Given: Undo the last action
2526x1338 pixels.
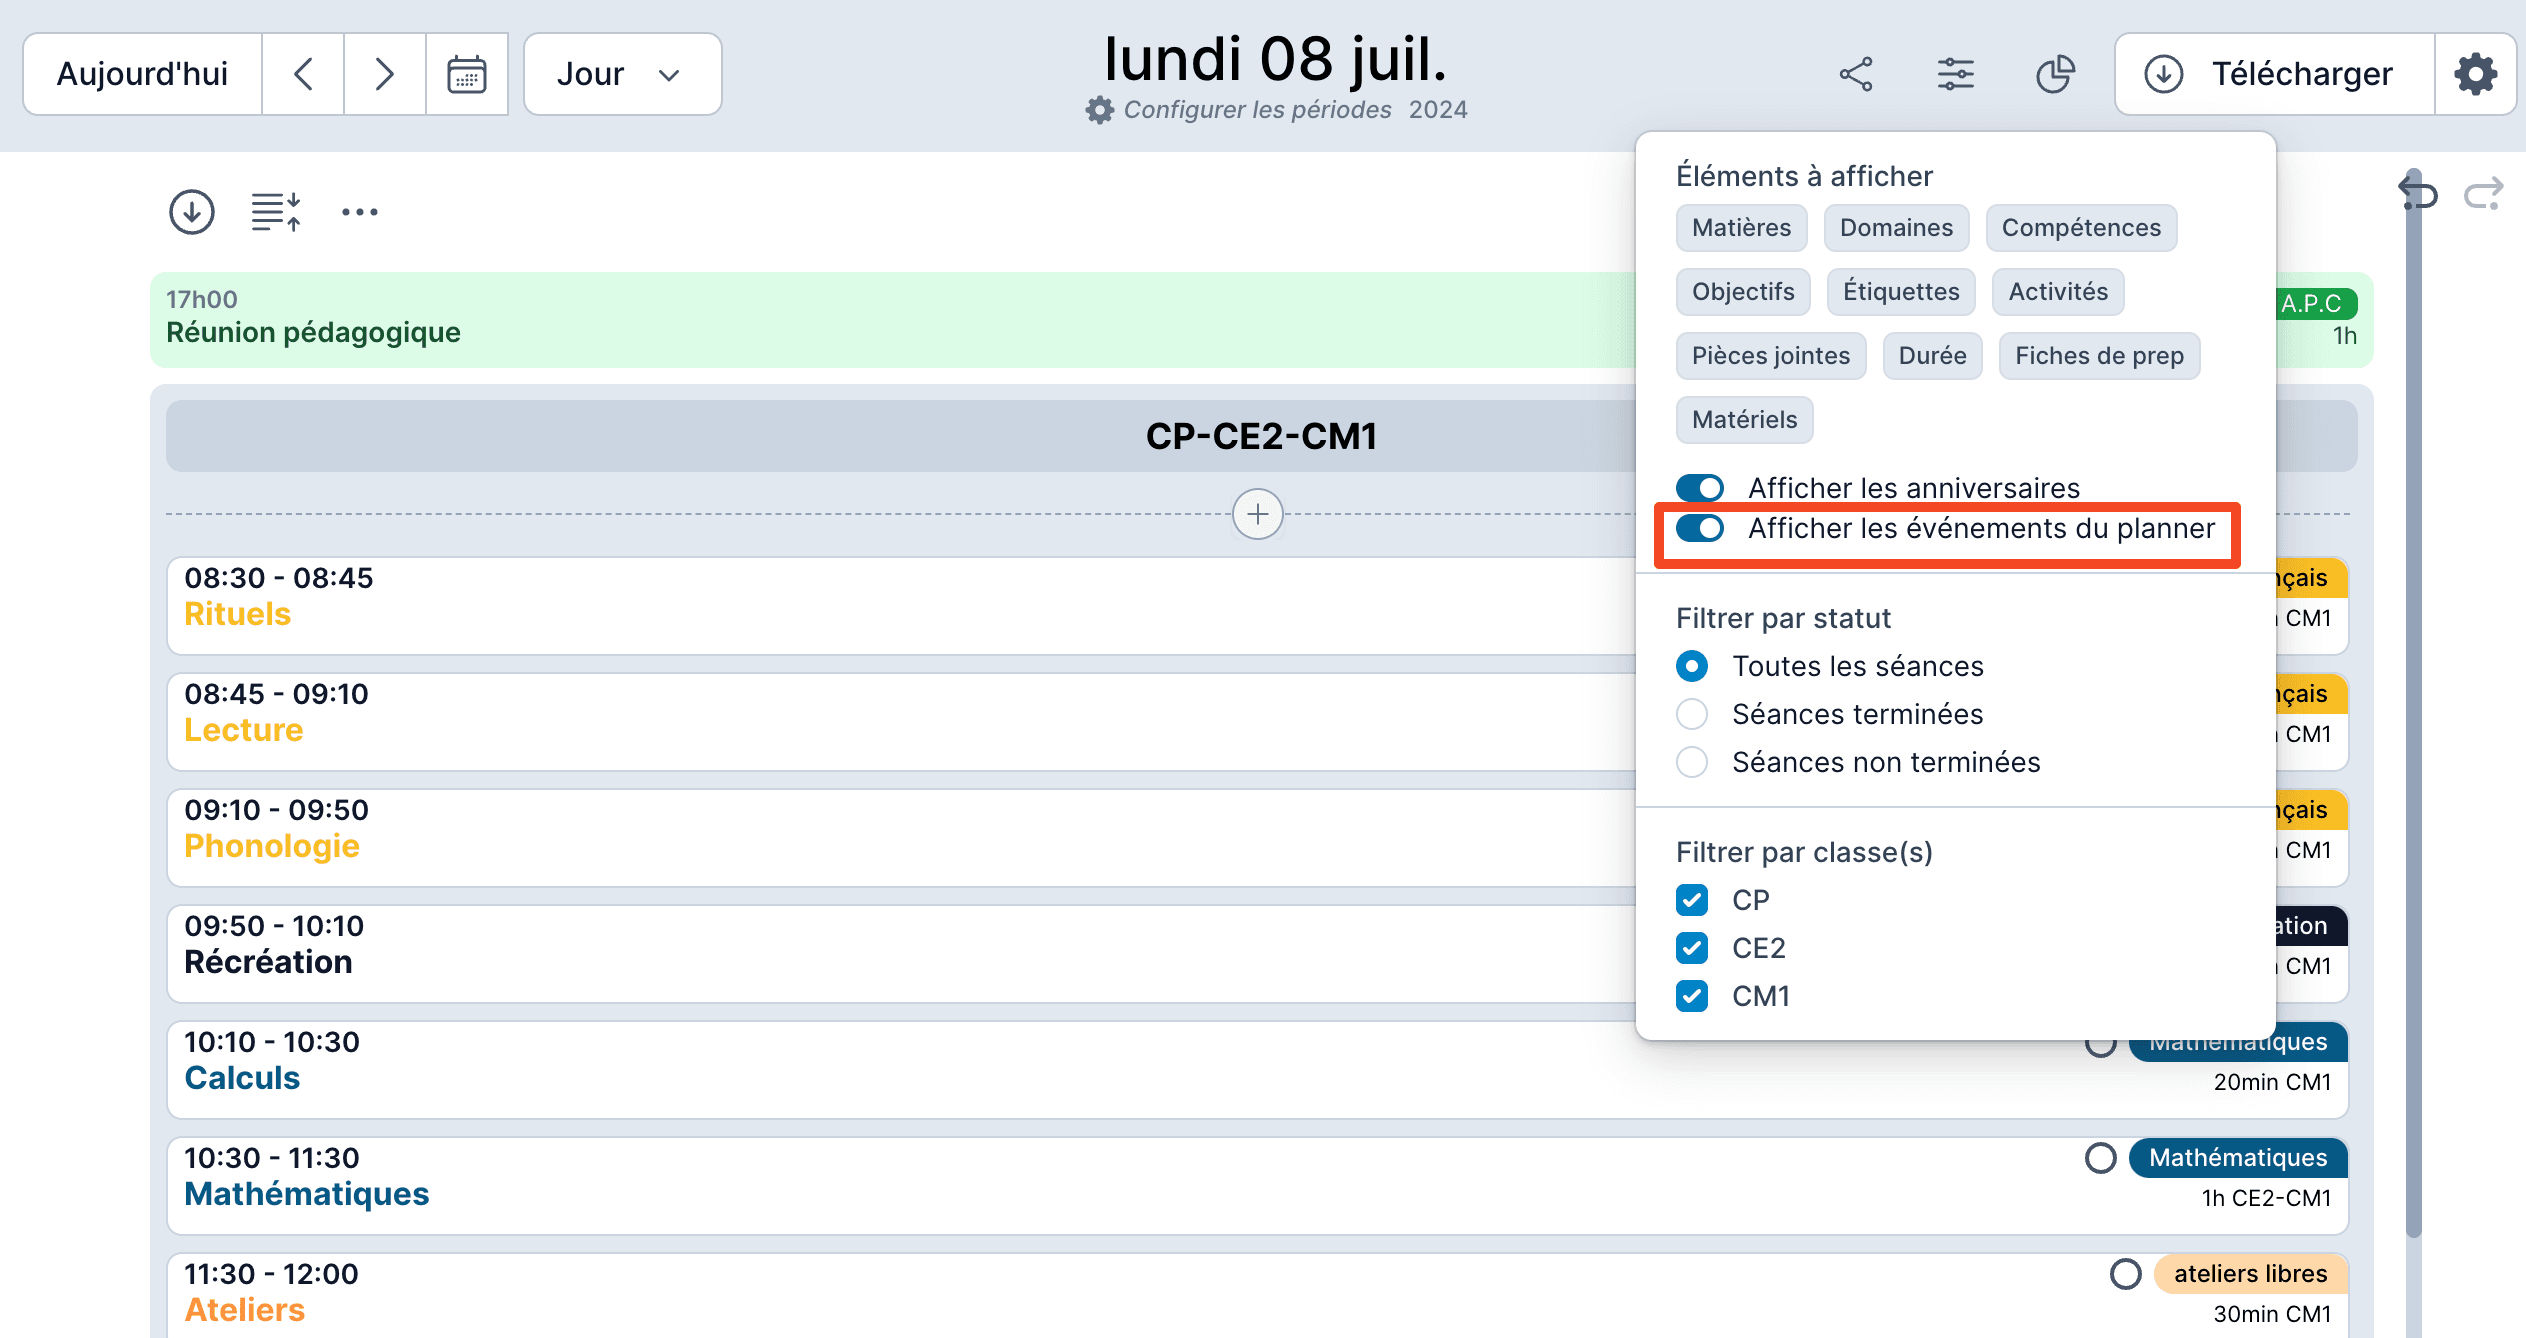Looking at the screenshot, I should click(2420, 194).
